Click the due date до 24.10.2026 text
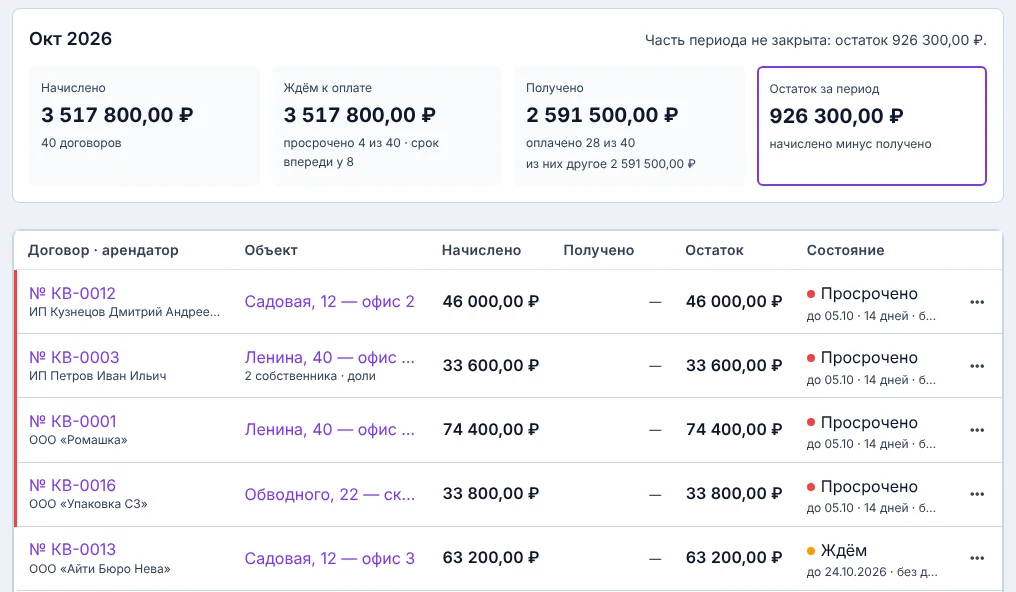1016x592 pixels. coord(846,573)
